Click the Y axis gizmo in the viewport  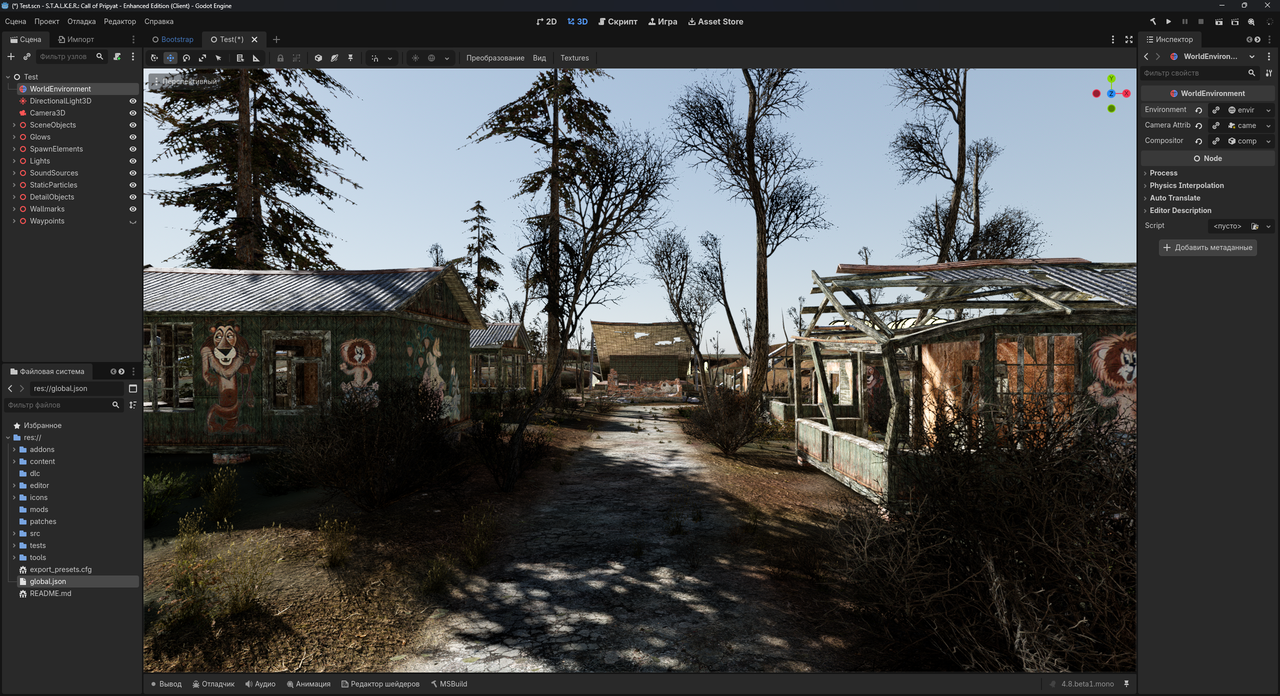[x=1111, y=78]
